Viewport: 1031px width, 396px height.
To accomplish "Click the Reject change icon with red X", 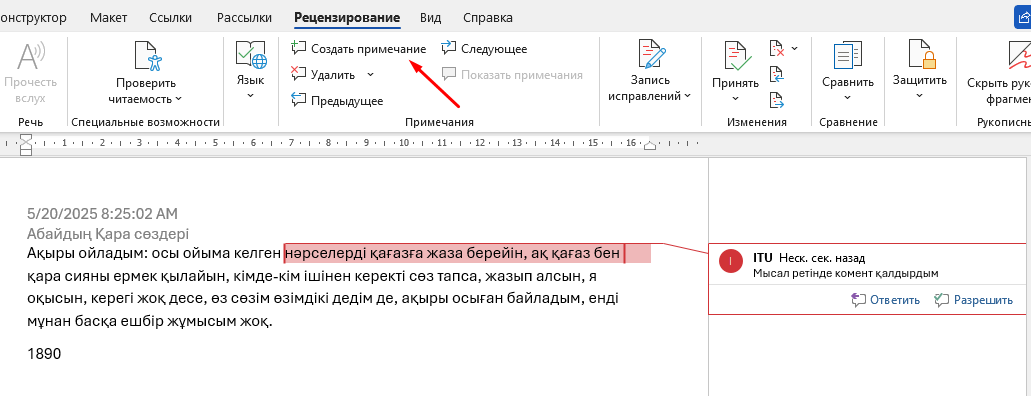I will 777,48.
